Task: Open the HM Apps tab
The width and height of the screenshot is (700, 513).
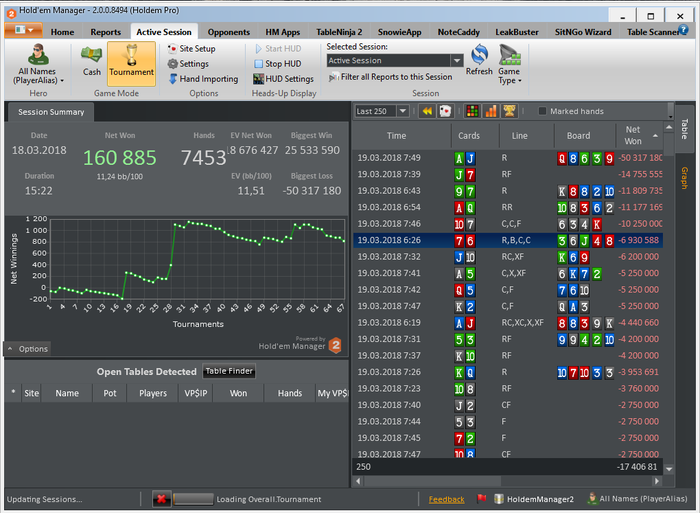Action: coord(283,32)
